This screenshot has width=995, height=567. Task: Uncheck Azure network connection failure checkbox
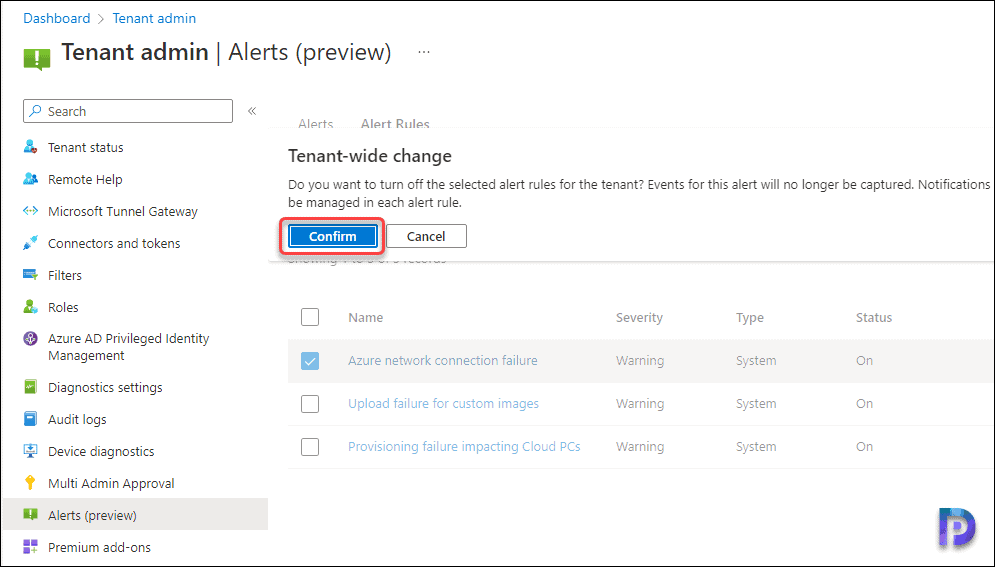tap(310, 361)
